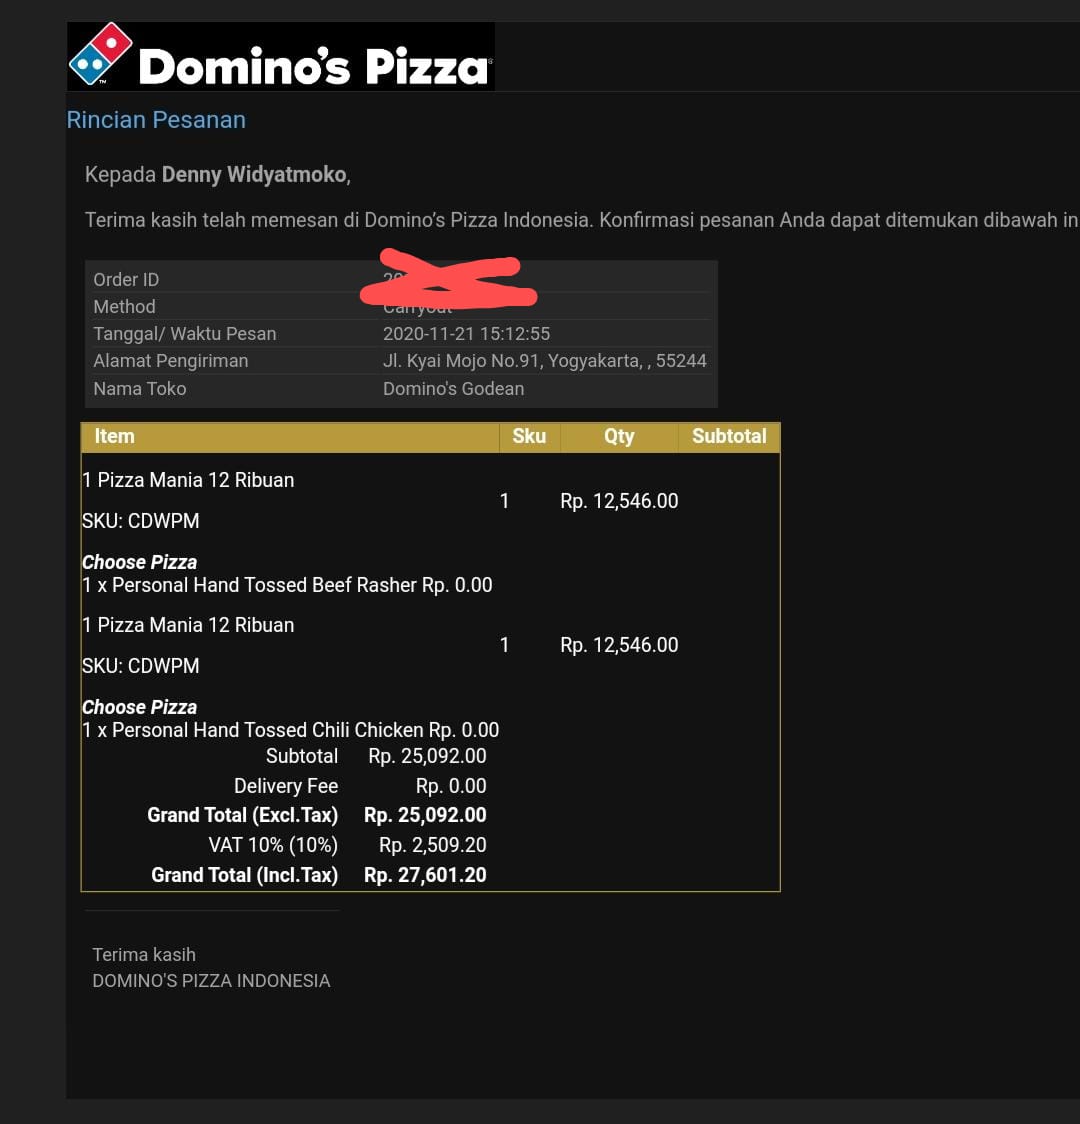Click the Pizza Mania item above Chili Chicken

coord(188,625)
